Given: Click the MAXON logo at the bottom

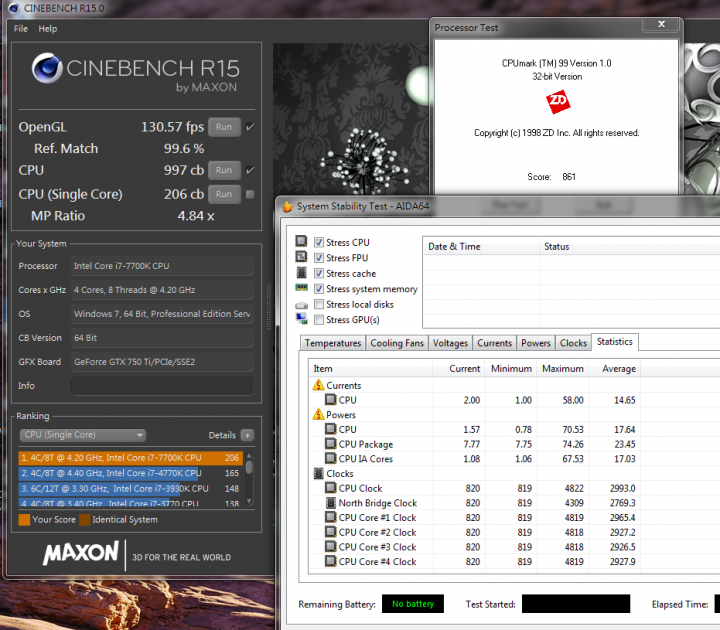Looking at the screenshot, I should [x=81, y=552].
